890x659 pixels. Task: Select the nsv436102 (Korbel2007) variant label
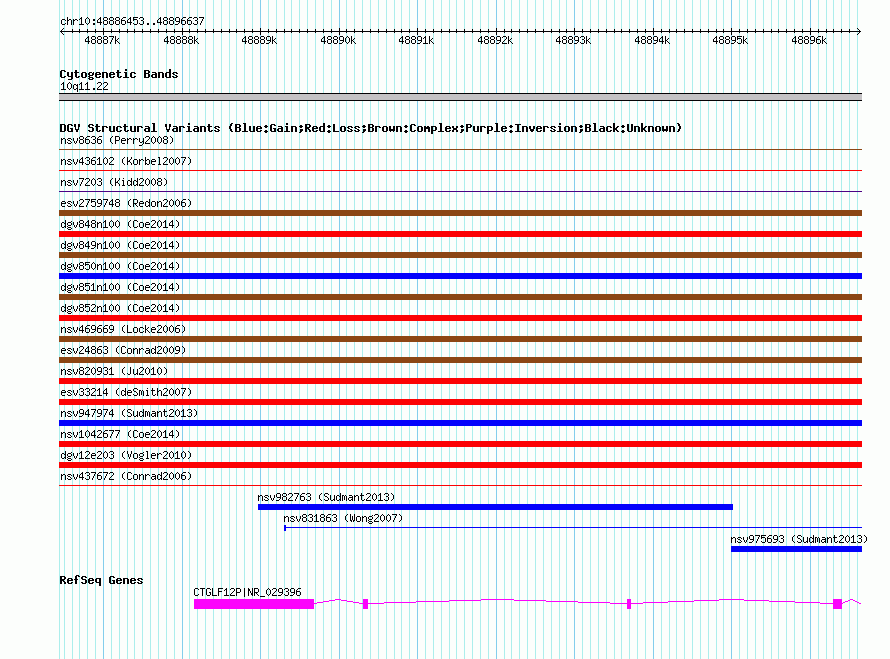click(126, 161)
